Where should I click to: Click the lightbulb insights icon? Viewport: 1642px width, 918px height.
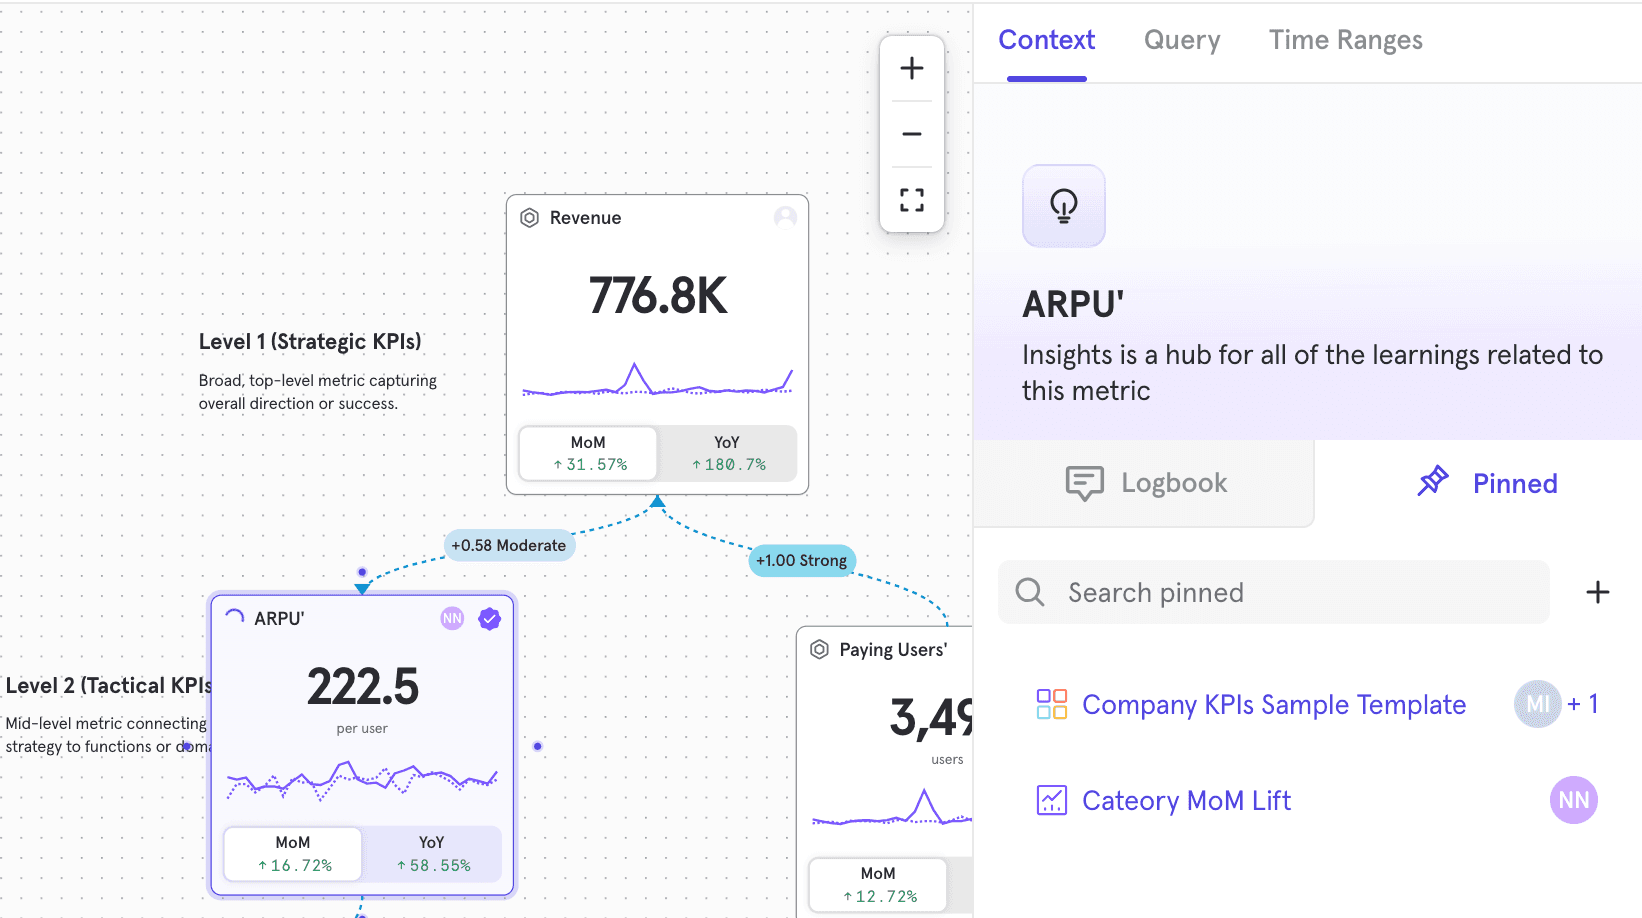[1063, 206]
